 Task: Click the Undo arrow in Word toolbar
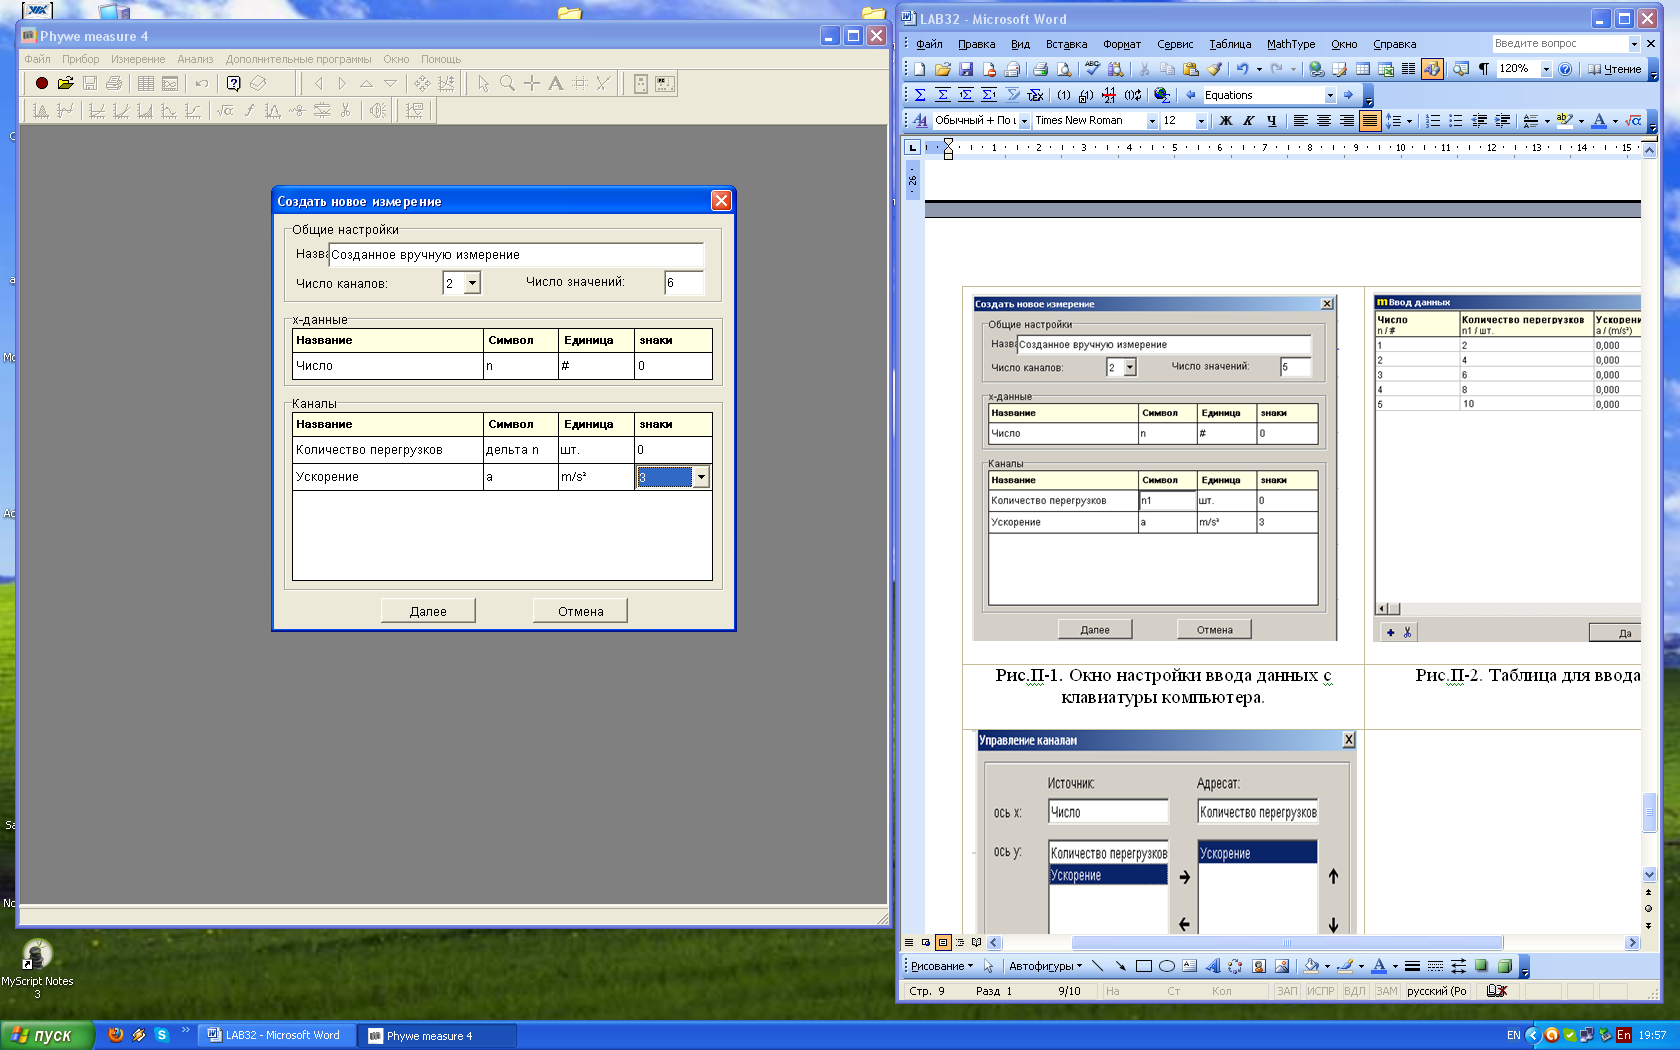click(x=1242, y=69)
